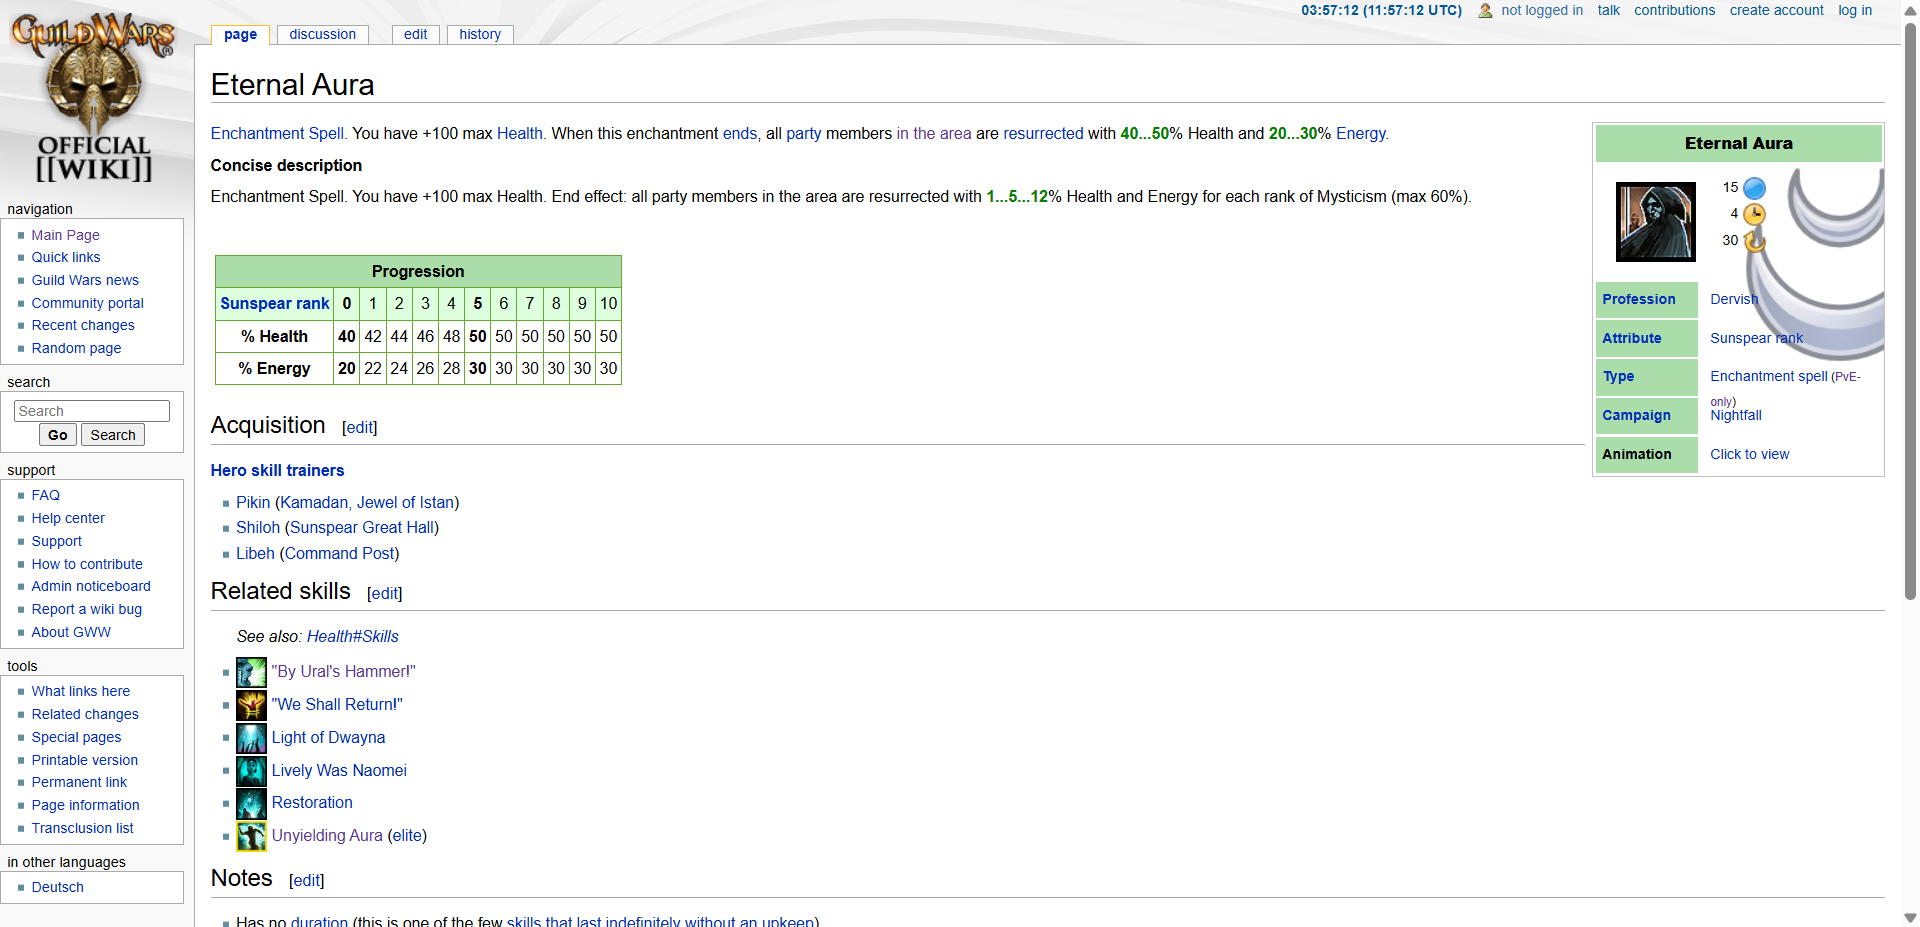Open Command Post location link
The image size is (1920, 927).
click(x=339, y=553)
